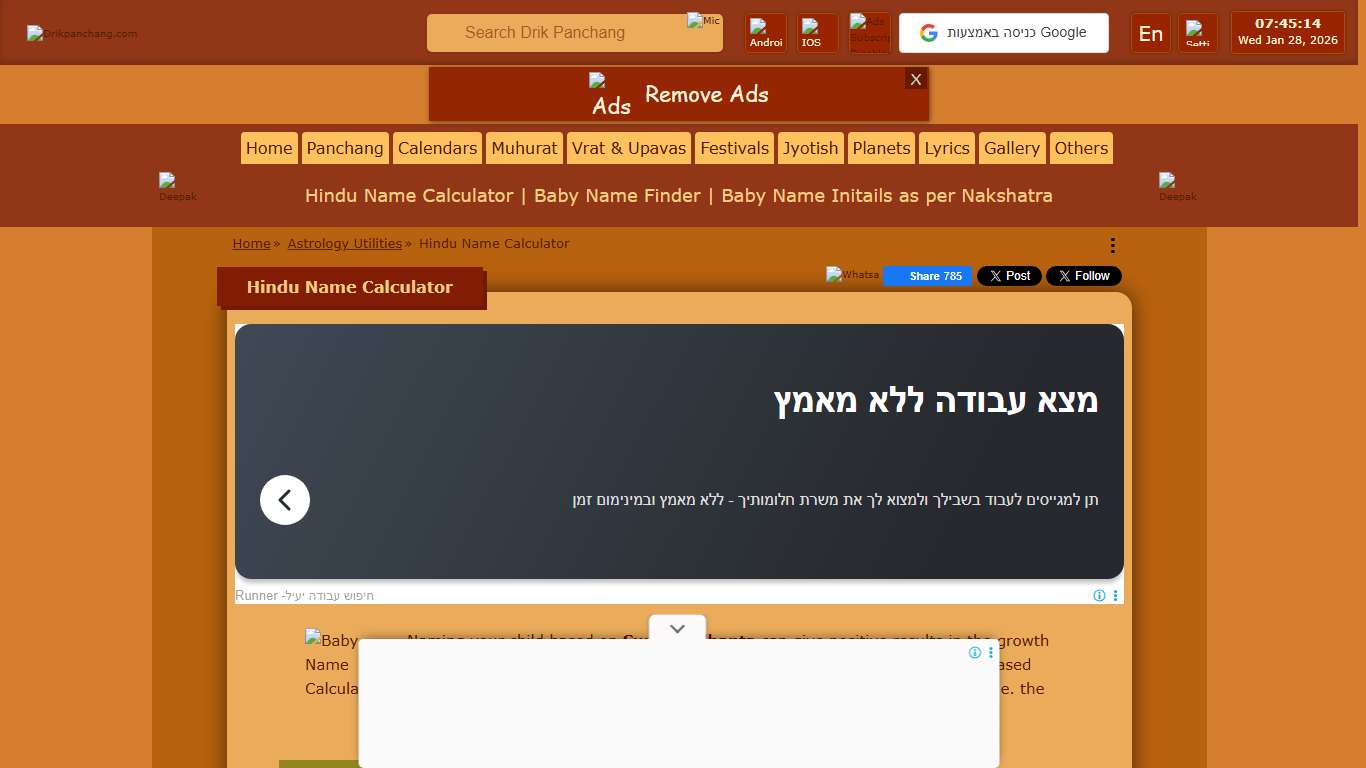Close the Remove Ads banner
The image size is (1366, 768).
point(916,79)
